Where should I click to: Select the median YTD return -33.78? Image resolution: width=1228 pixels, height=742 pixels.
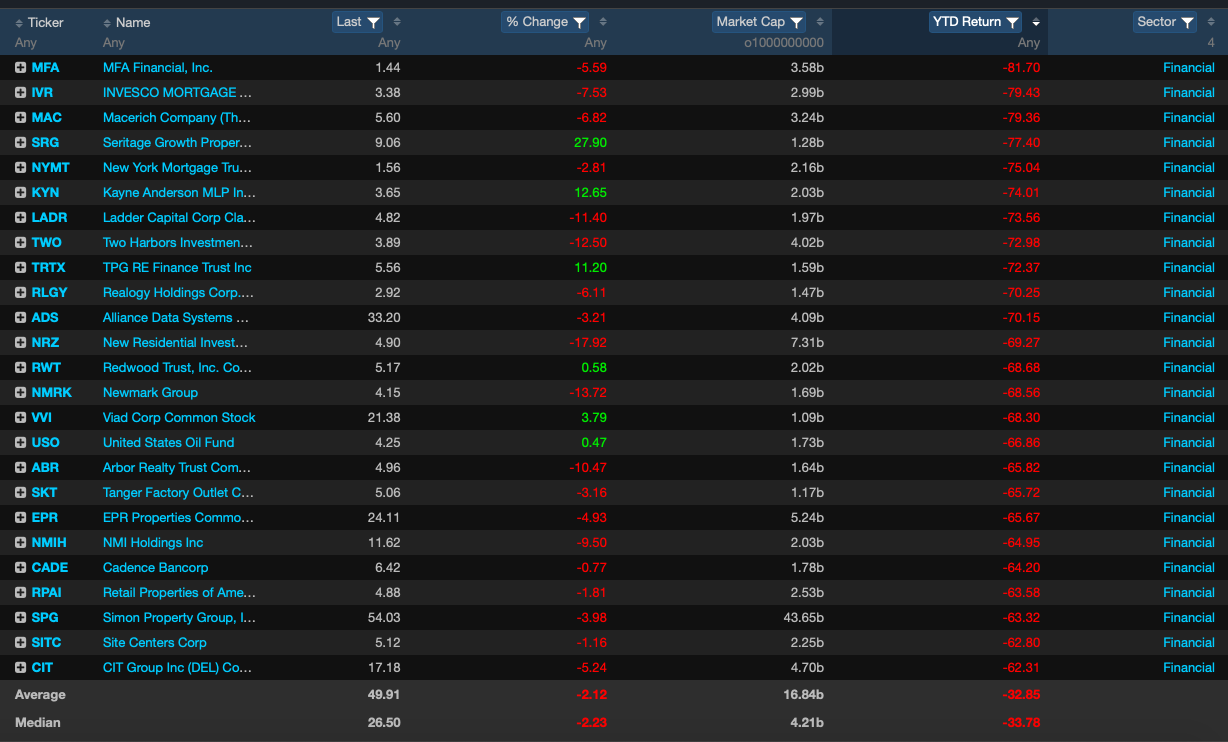tap(1021, 722)
